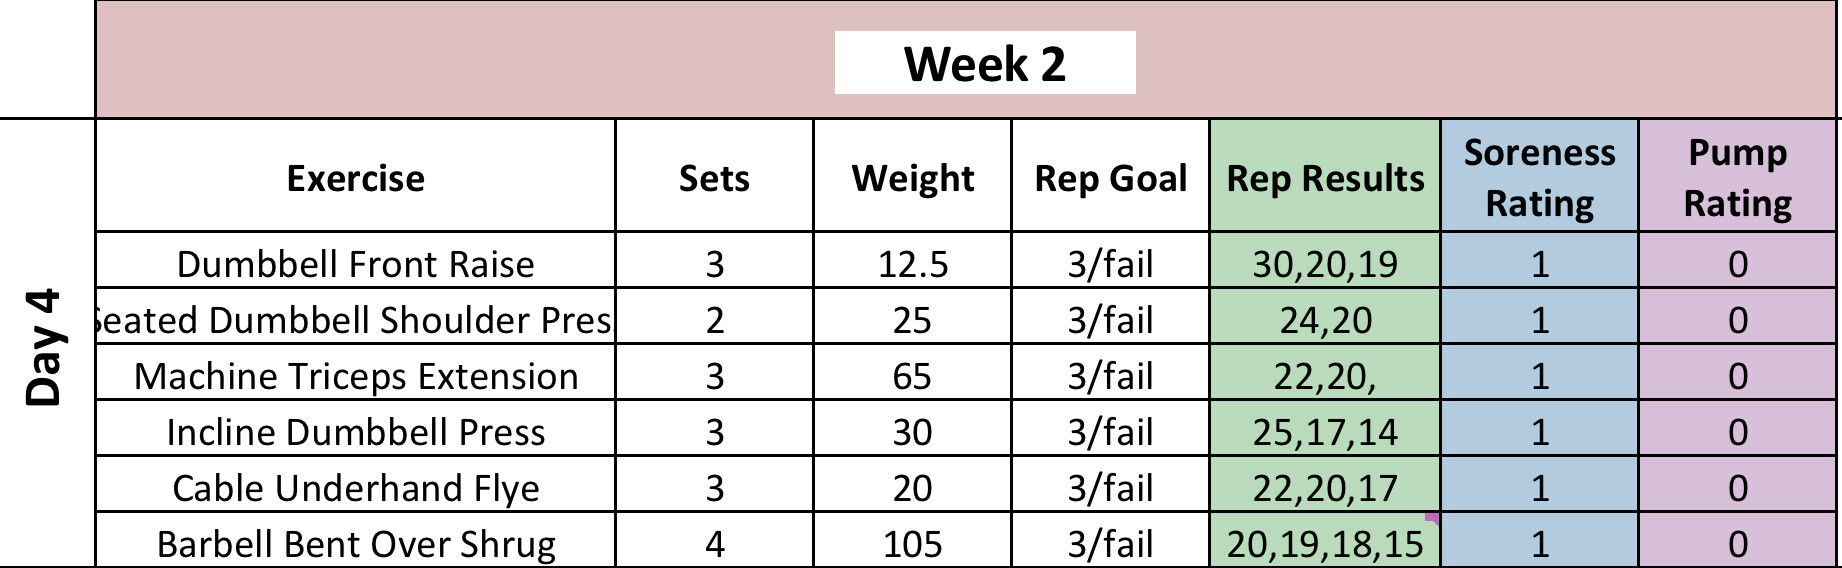Click the Sets column header cell
The height and width of the screenshot is (568, 1842).
point(713,178)
